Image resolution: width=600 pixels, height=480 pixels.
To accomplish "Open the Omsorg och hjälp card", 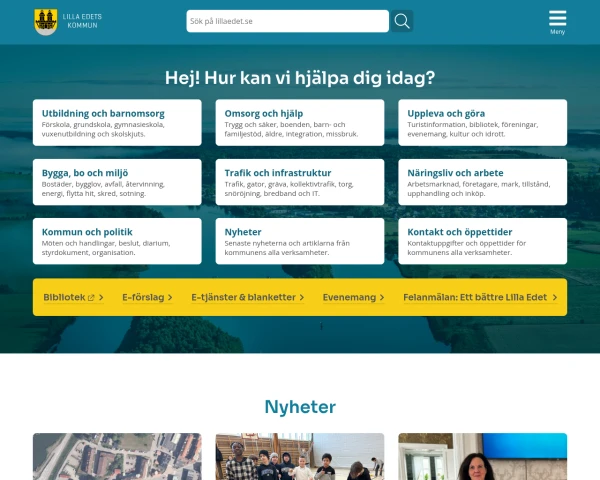I will 300,122.
